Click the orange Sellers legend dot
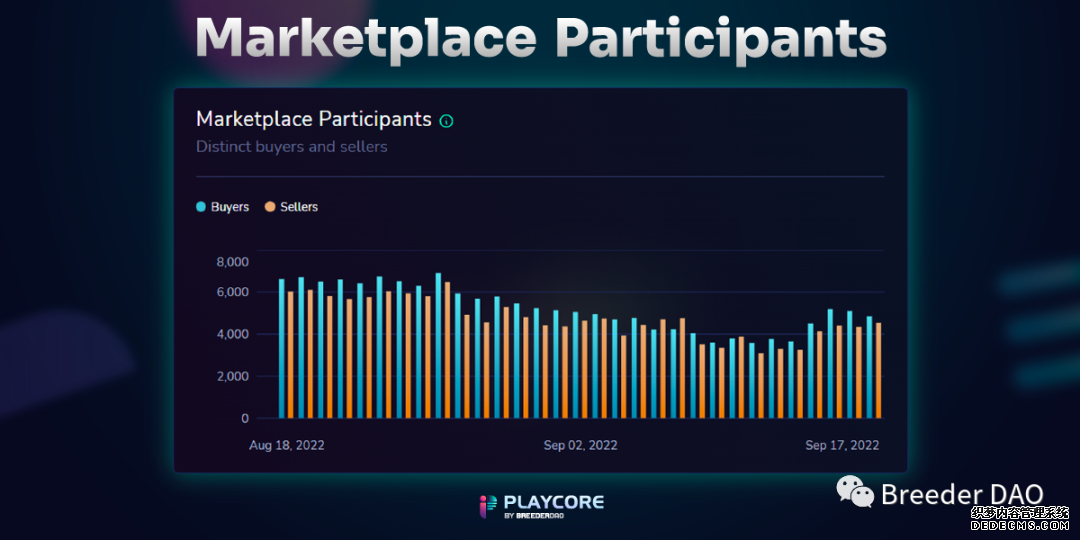1080x540 pixels. pos(269,207)
